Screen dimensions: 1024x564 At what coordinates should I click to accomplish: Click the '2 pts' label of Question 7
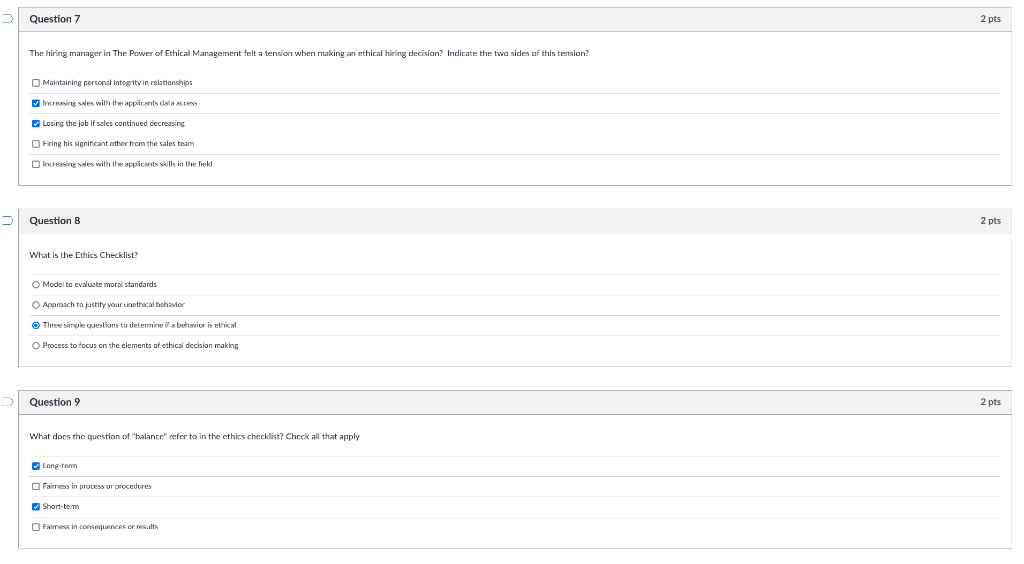[990, 19]
